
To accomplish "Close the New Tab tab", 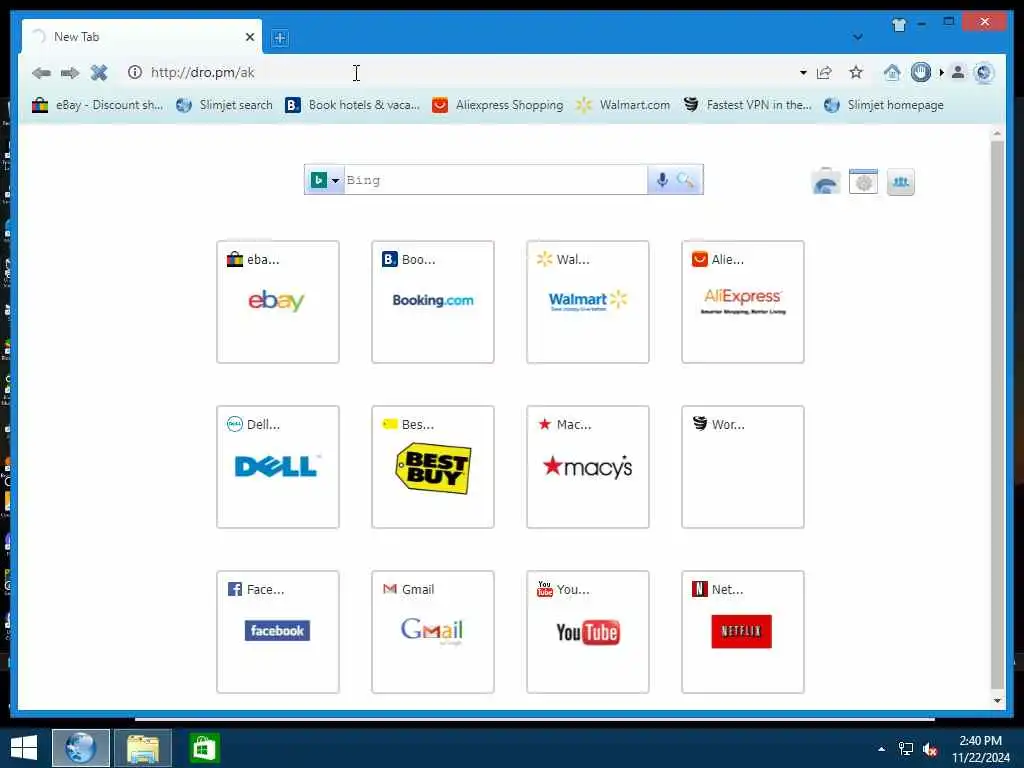I will (x=249, y=37).
